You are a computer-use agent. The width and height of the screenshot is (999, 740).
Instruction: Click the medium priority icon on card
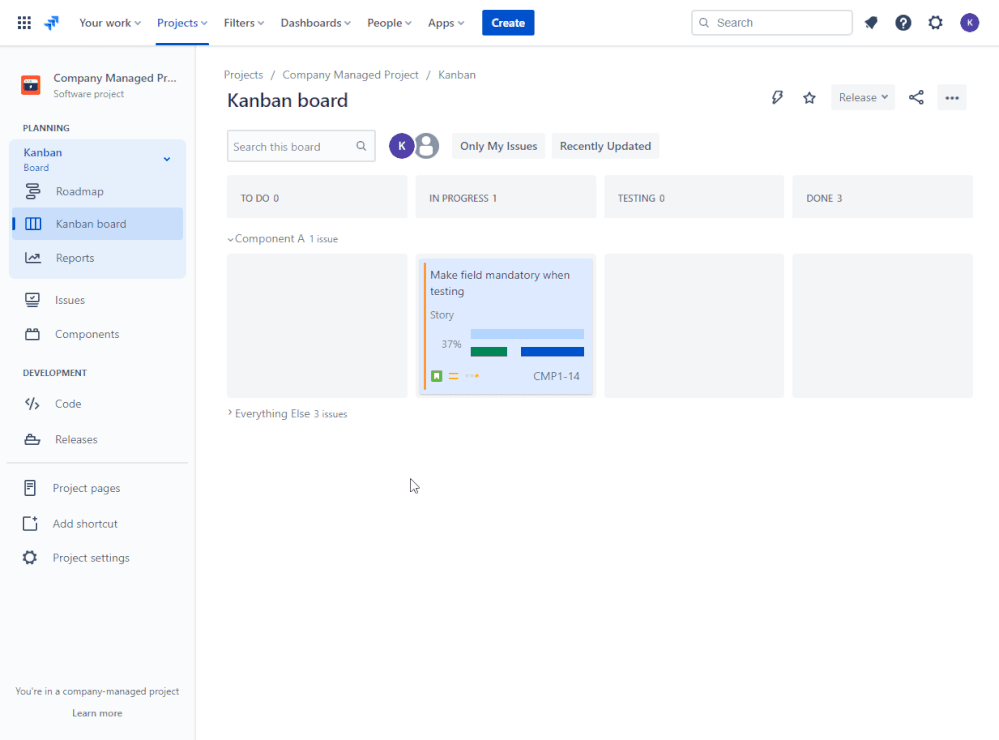click(x=453, y=376)
